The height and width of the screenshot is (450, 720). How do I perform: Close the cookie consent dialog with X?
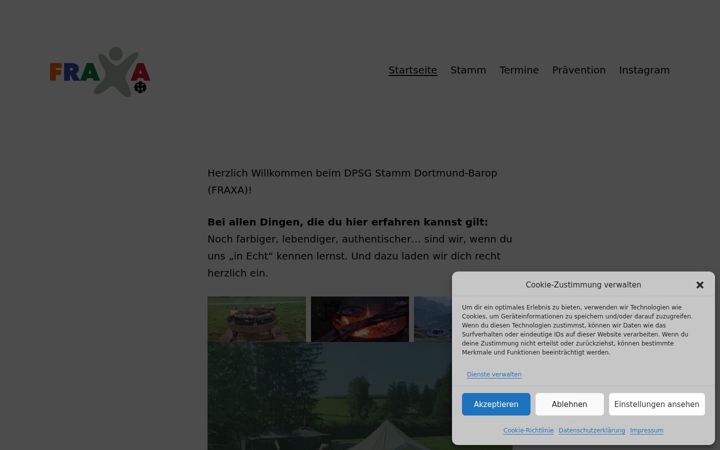click(x=700, y=285)
